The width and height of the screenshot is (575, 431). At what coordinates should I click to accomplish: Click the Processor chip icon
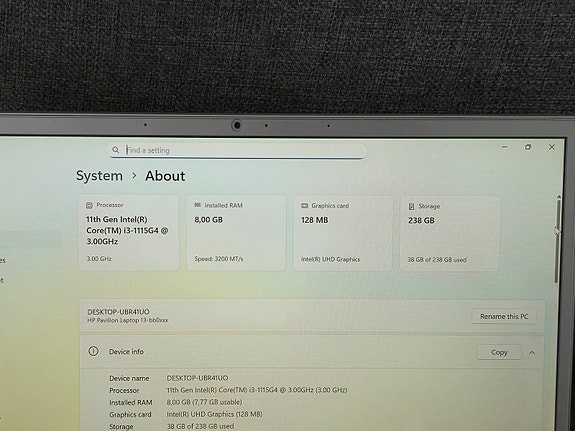click(89, 205)
